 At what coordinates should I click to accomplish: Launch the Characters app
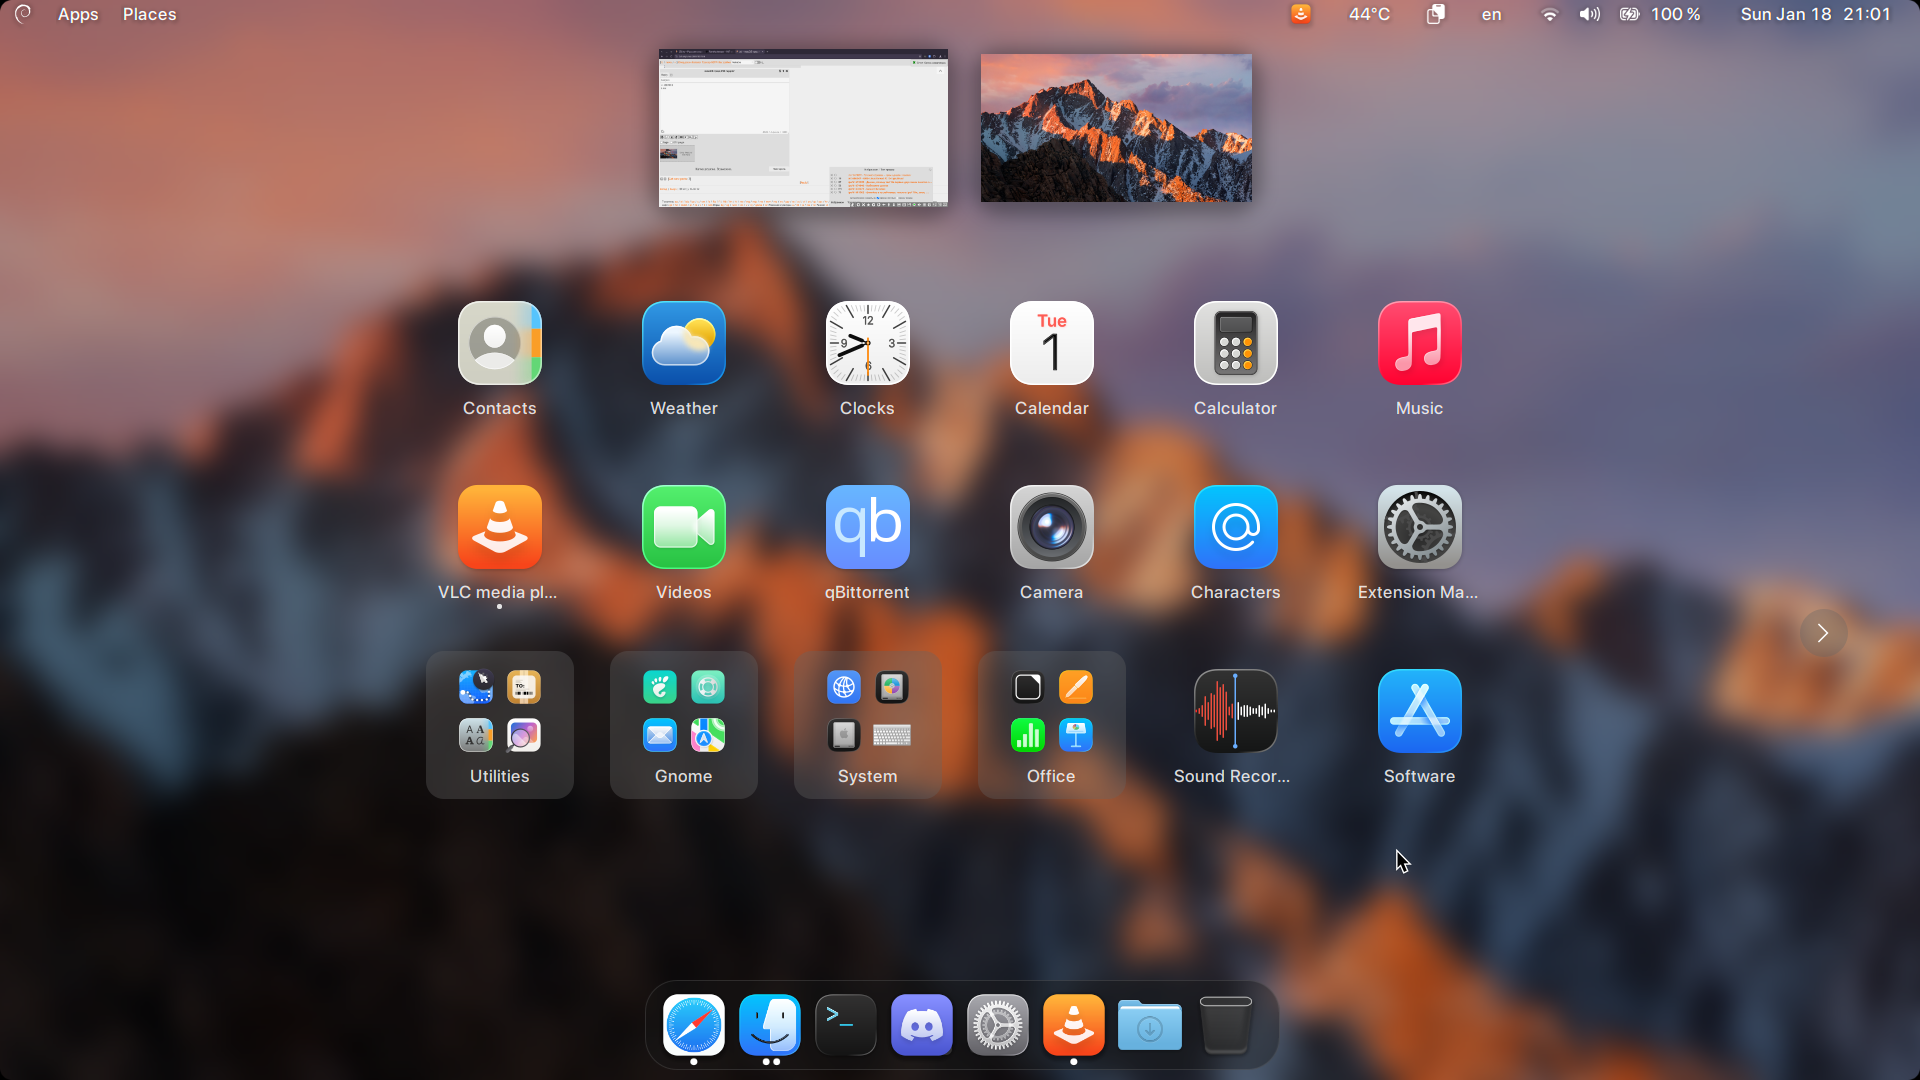(1235, 528)
